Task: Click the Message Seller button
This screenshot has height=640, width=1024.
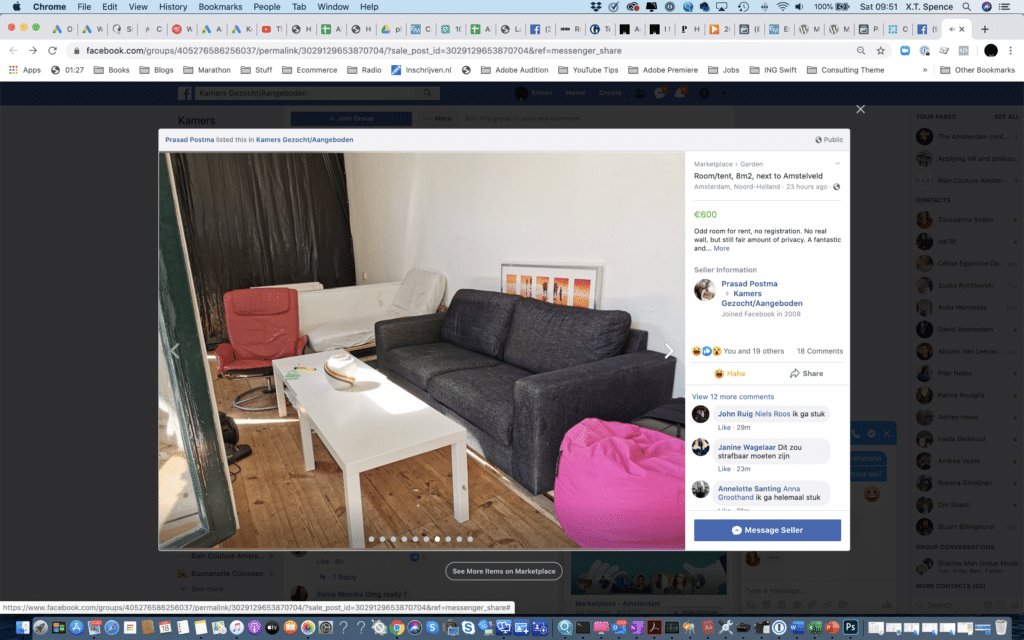Action: tap(767, 530)
